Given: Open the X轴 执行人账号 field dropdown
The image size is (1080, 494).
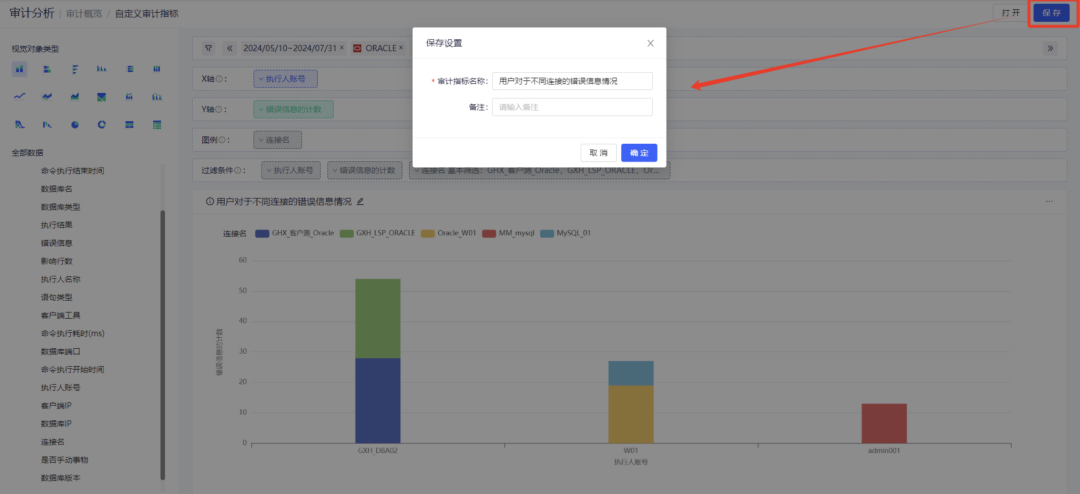Looking at the screenshot, I should tap(285, 79).
